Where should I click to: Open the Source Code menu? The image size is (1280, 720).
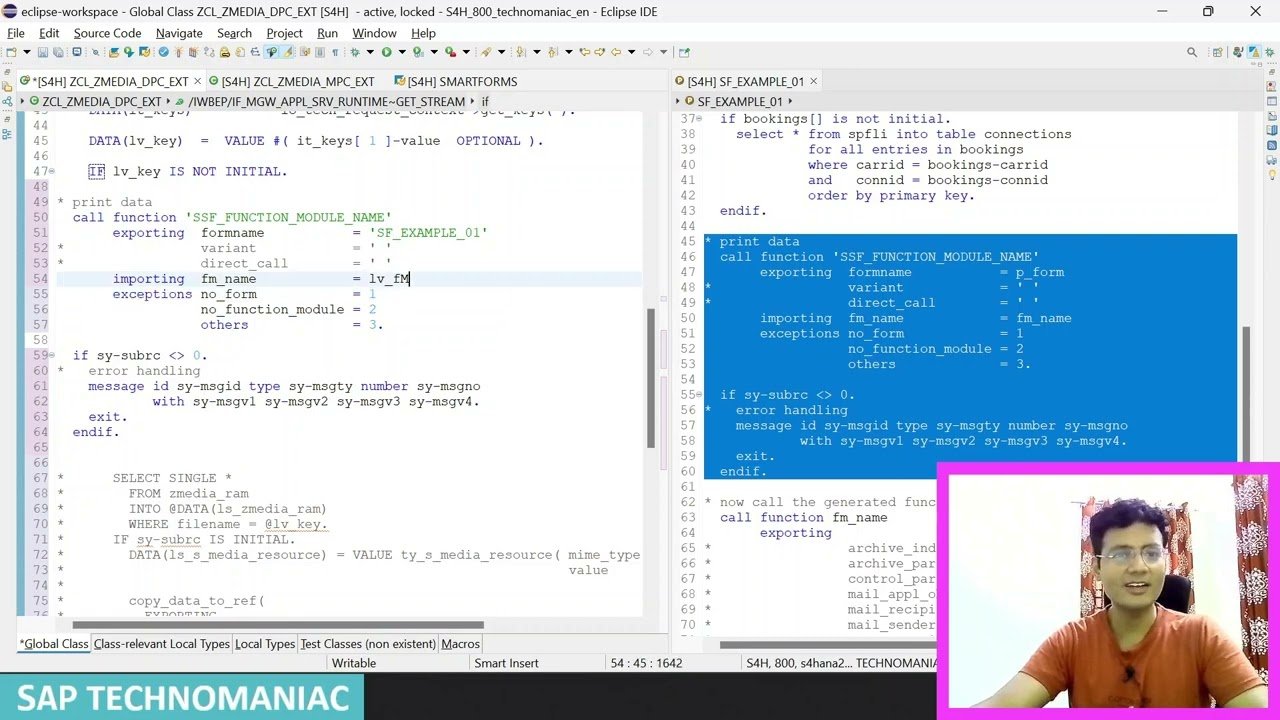tap(107, 33)
